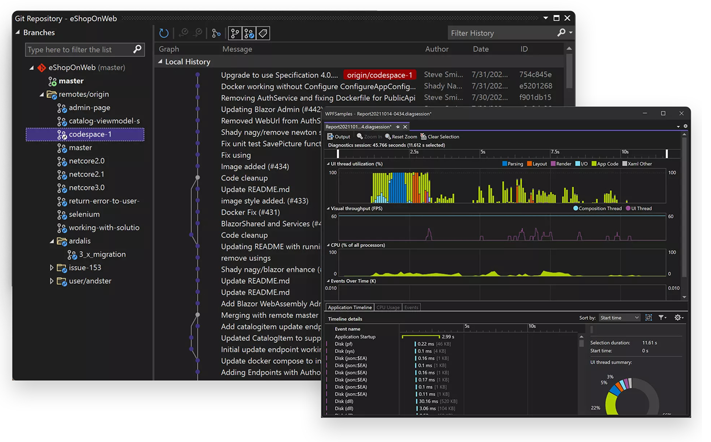Collapse the ardalis folder

coord(52,241)
